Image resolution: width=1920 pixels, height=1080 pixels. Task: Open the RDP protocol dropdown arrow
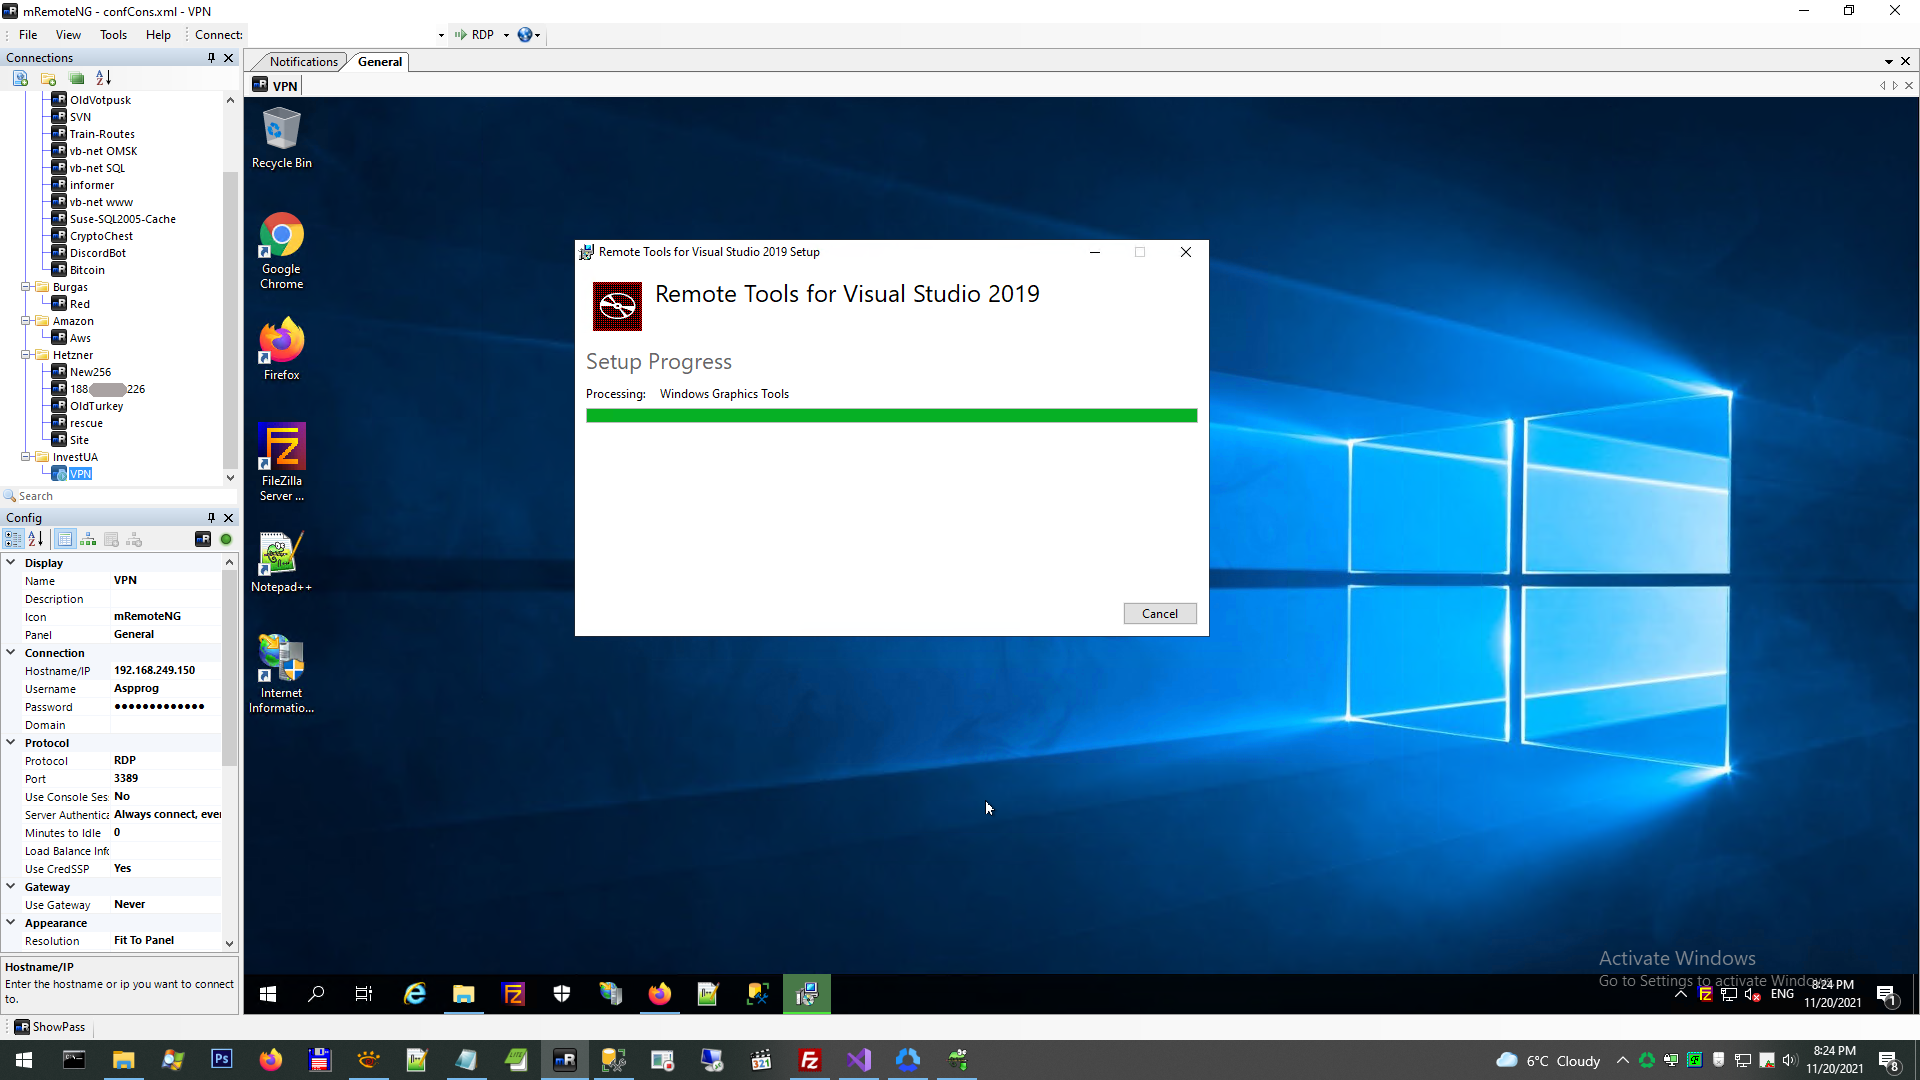[506, 35]
